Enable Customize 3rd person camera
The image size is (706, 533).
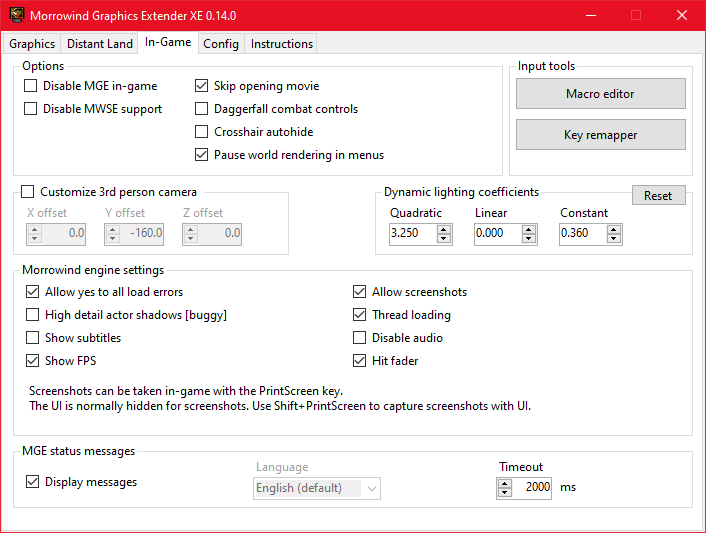pyautogui.click(x=28, y=192)
